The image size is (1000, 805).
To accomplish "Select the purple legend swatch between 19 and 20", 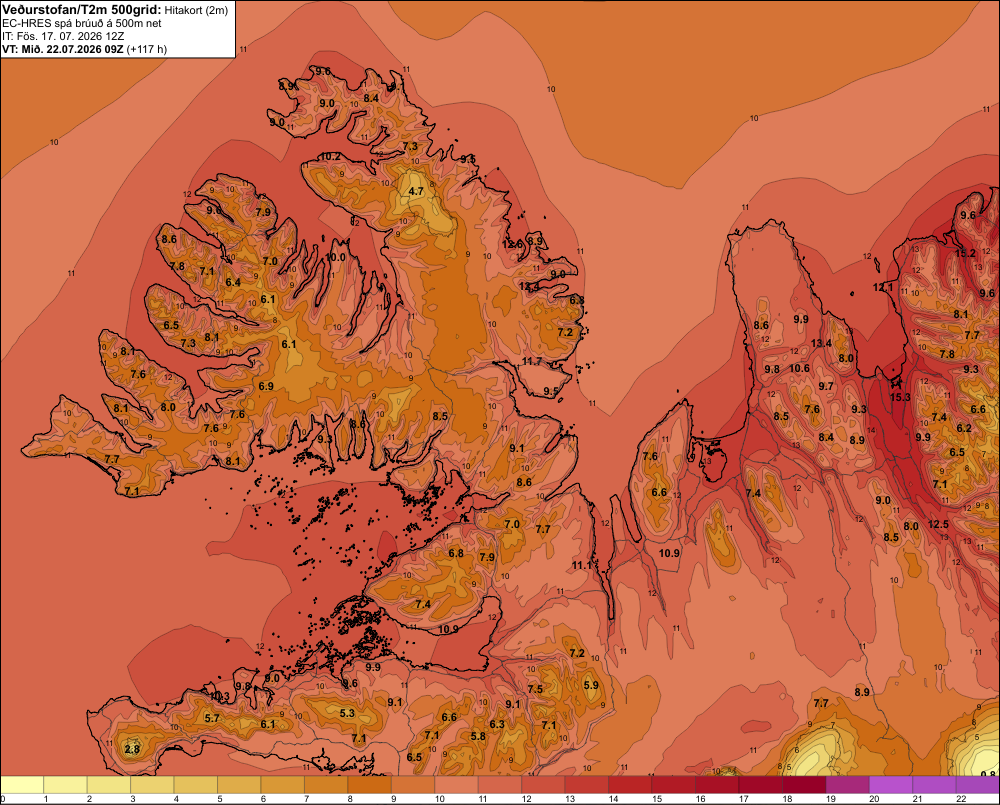I will pos(848,785).
